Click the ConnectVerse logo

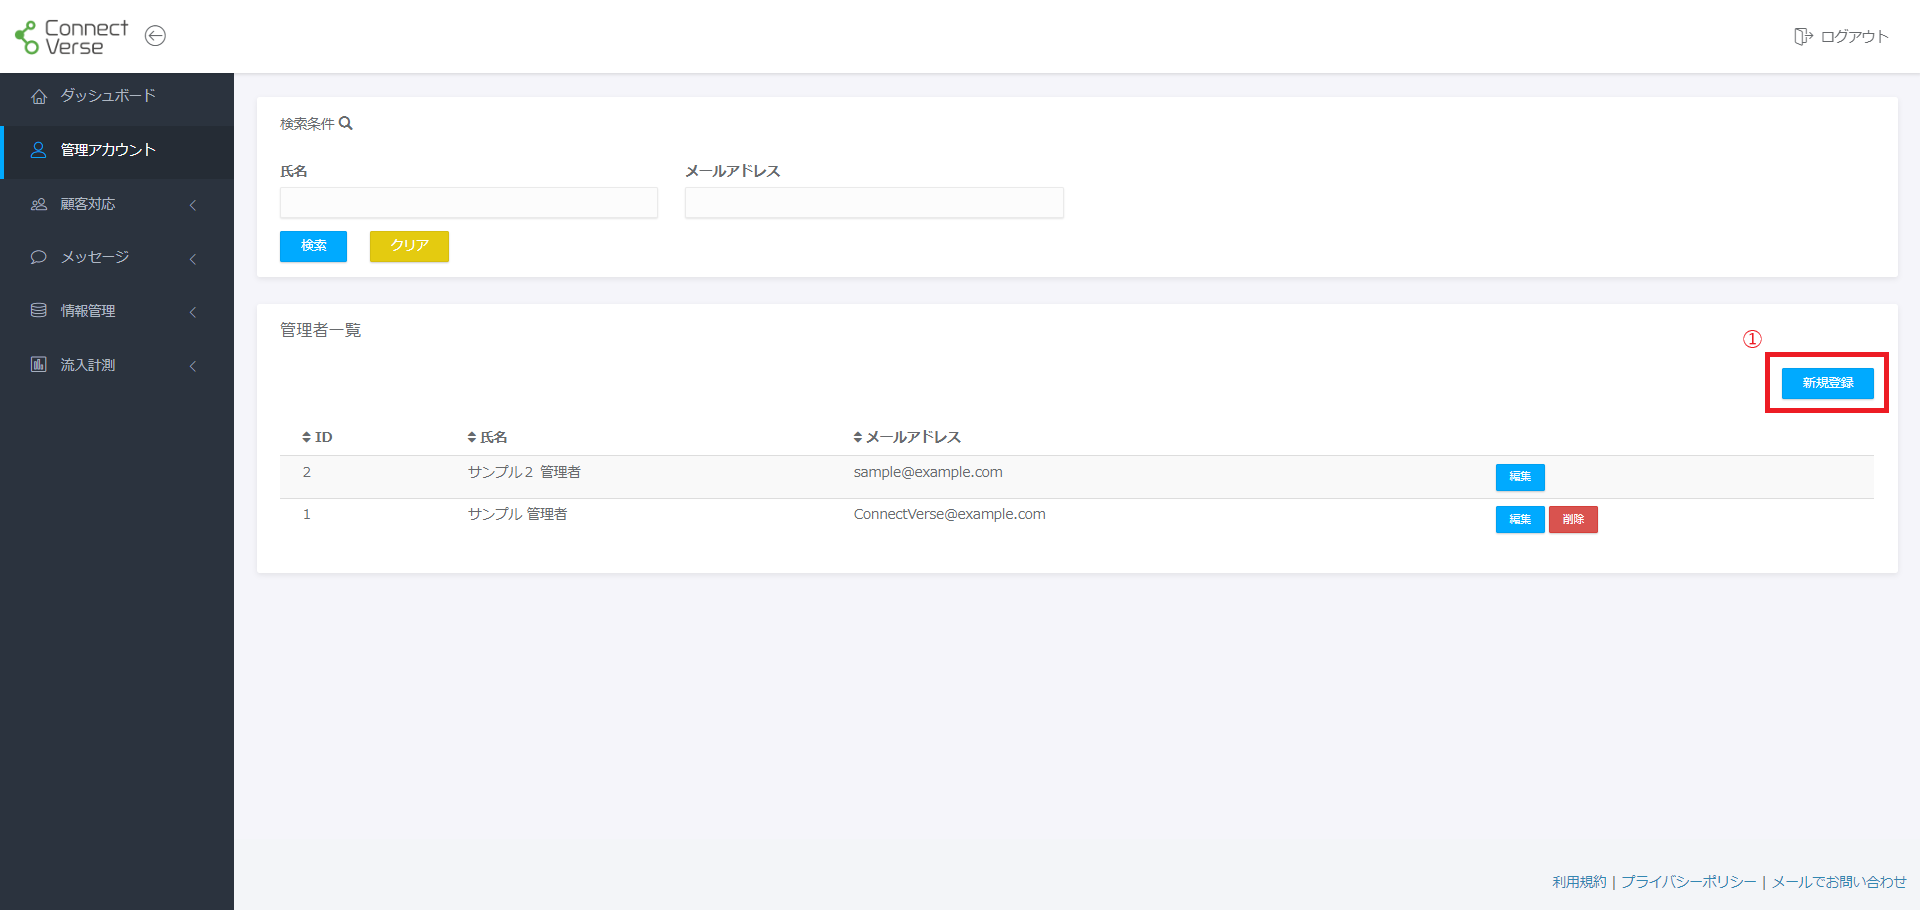71,37
